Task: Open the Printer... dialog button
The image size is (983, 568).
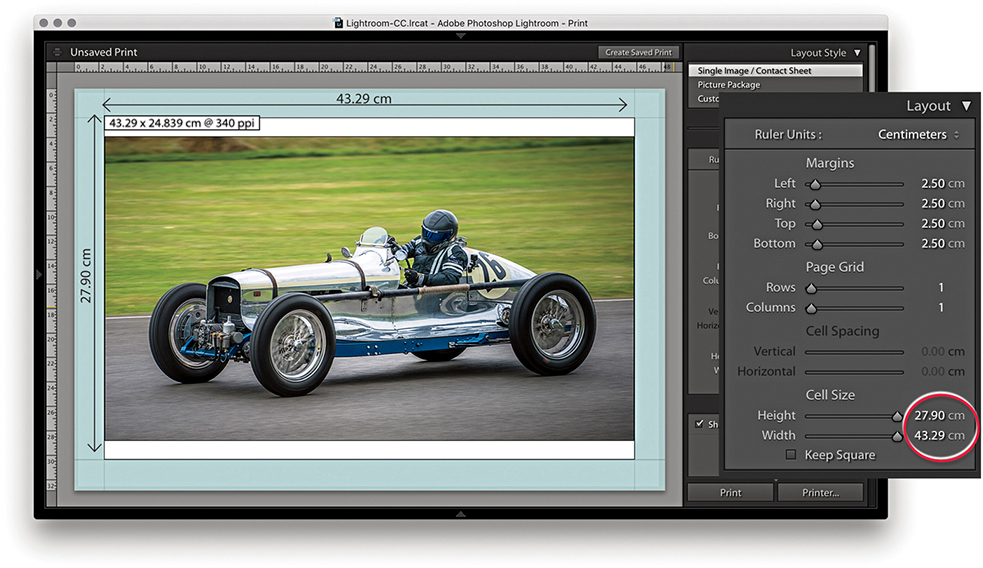Action: (819, 492)
